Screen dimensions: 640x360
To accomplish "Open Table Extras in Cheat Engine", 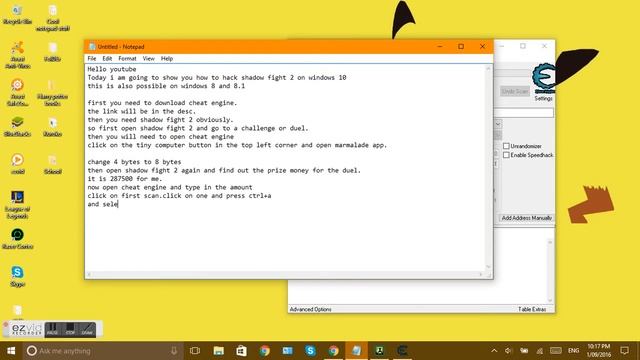I will pyautogui.click(x=532, y=309).
